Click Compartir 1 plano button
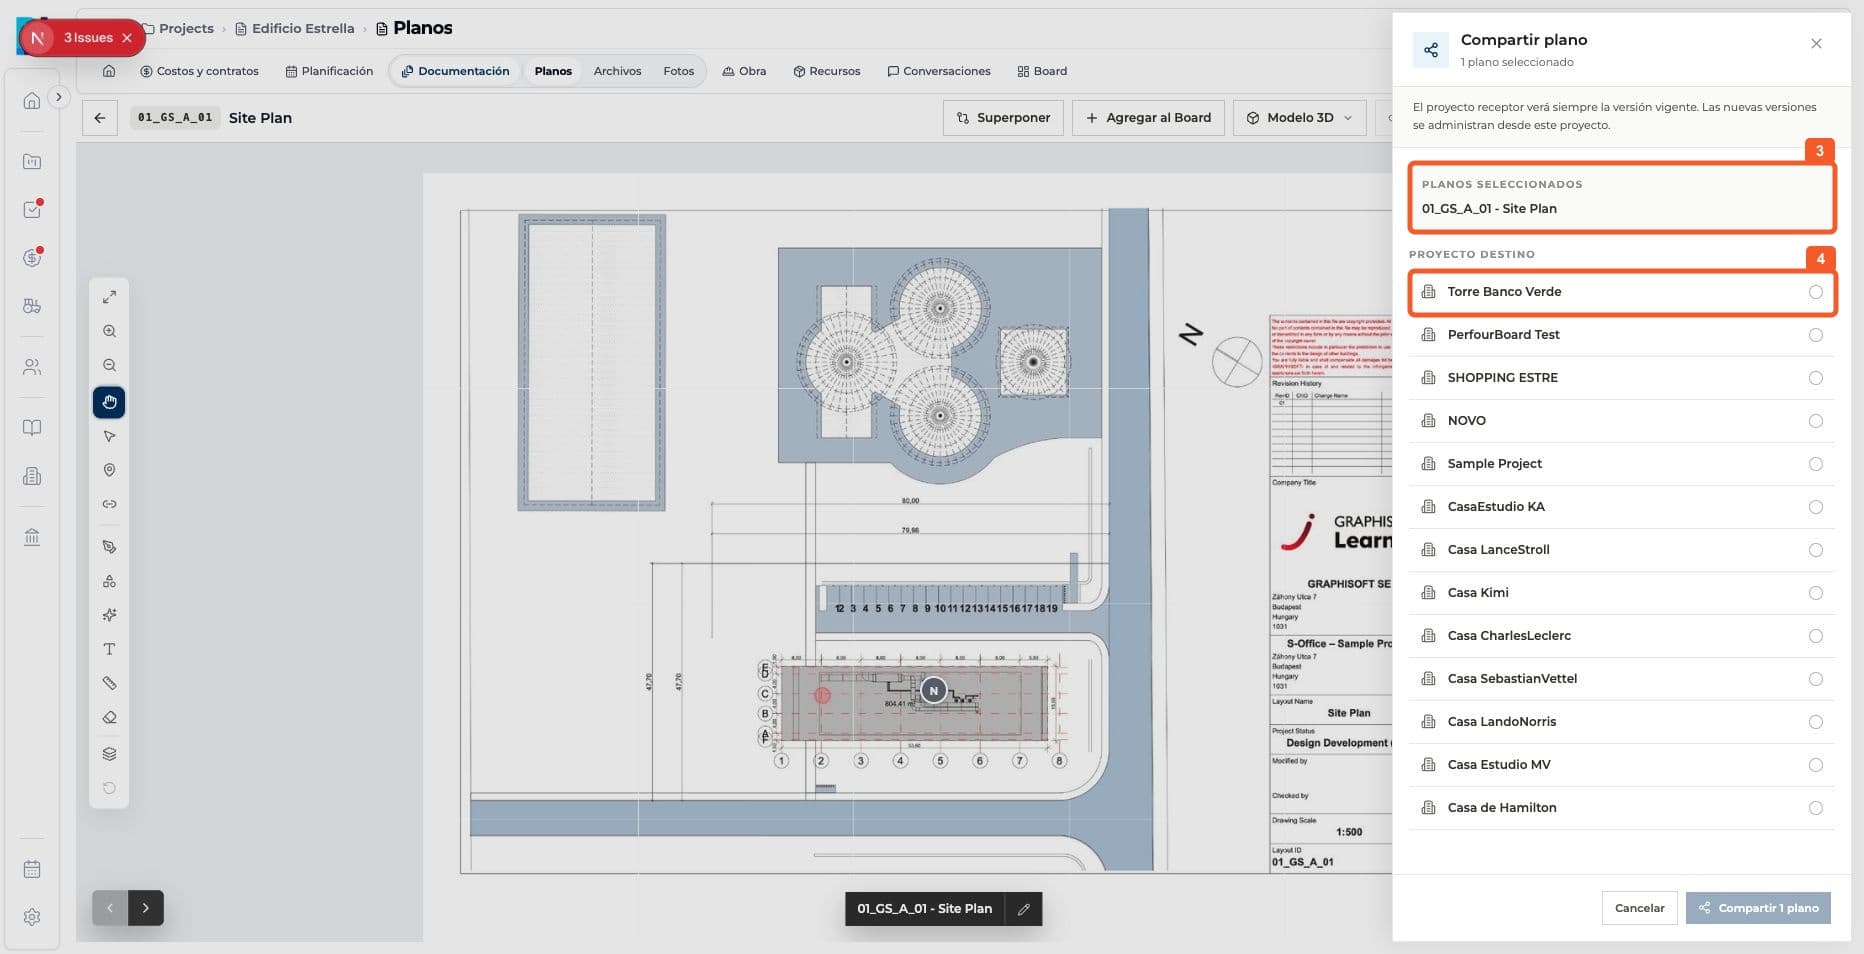This screenshot has height=954, width=1864. point(1758,908)
